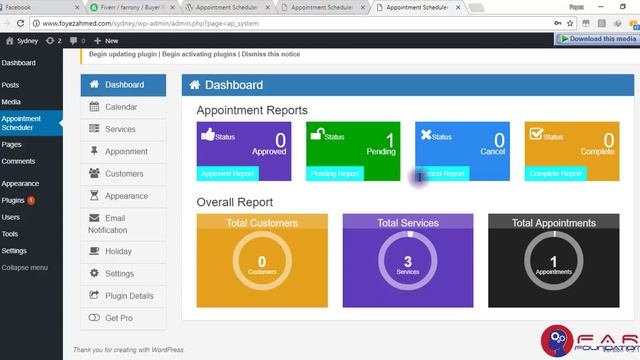Screen dimensions: 640x360
Task: Collapse the WordPress admin menu
Action: pos(24,268)
